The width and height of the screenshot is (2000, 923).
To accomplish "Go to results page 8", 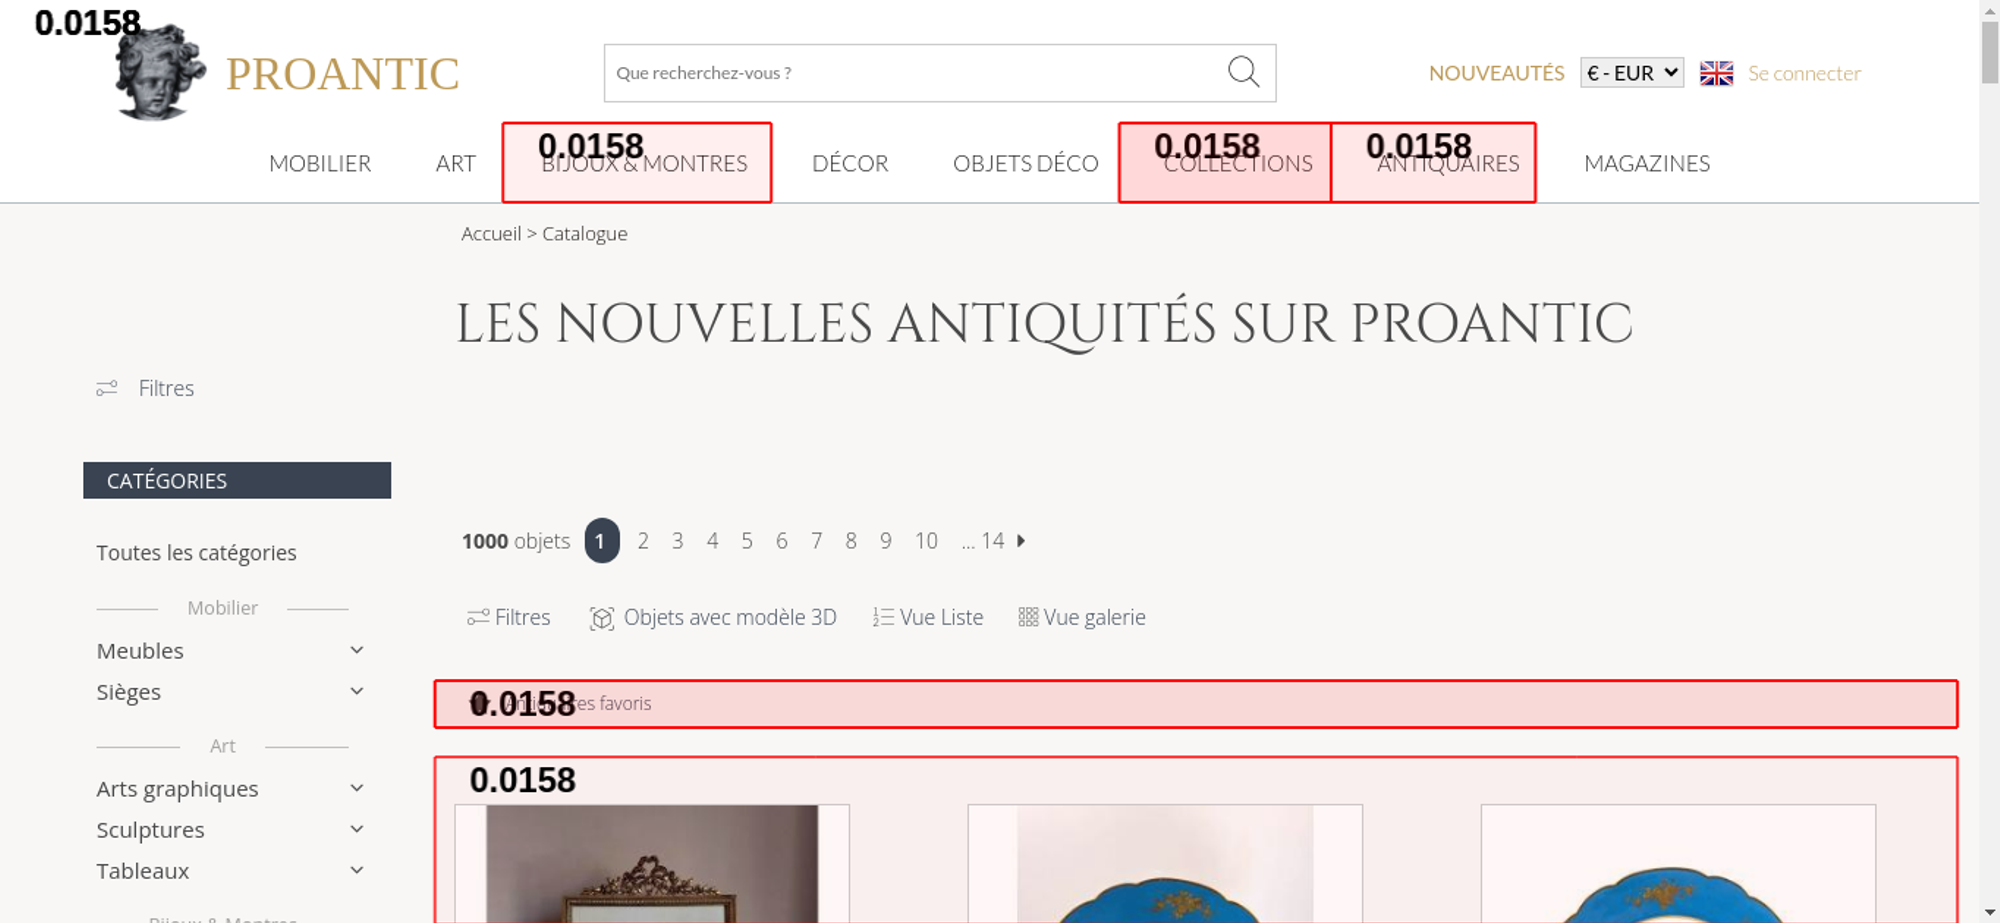I will coord(851,541).
